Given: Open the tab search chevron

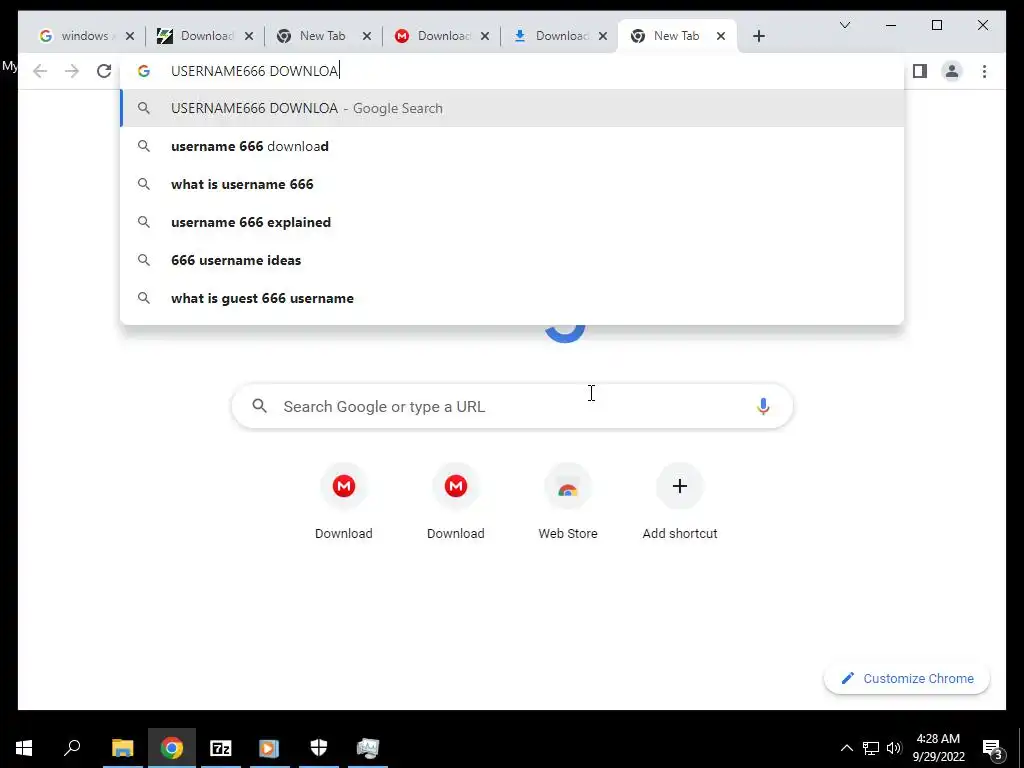Looking at the screenshot, I should [844, 25].
